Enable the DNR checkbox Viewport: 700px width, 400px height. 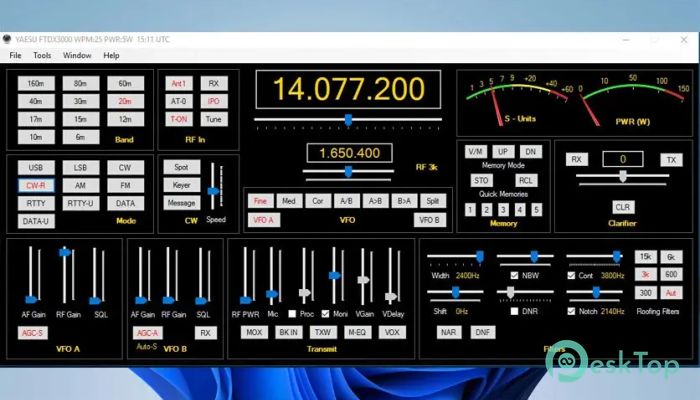[514, 311]
